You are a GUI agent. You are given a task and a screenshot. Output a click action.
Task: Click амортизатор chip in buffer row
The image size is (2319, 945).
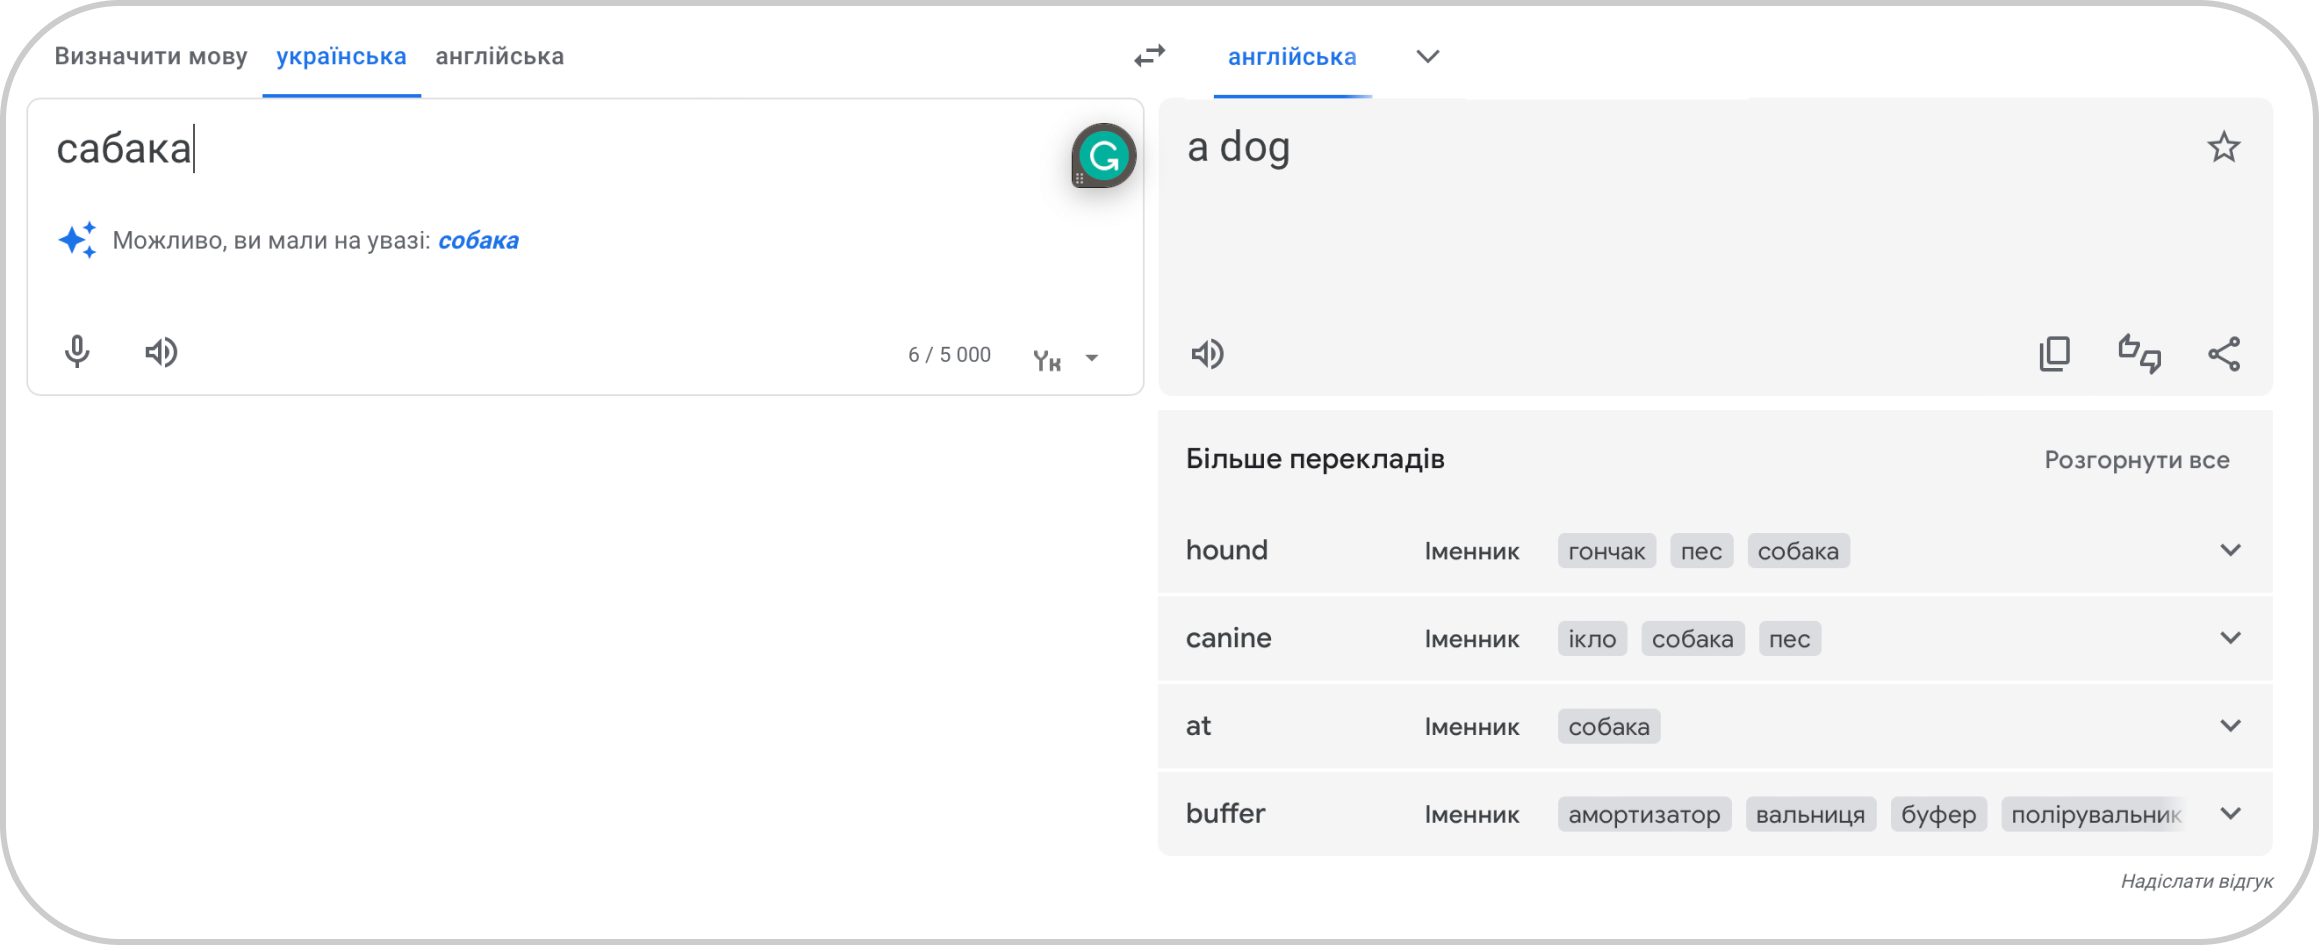coord(1644,815)
